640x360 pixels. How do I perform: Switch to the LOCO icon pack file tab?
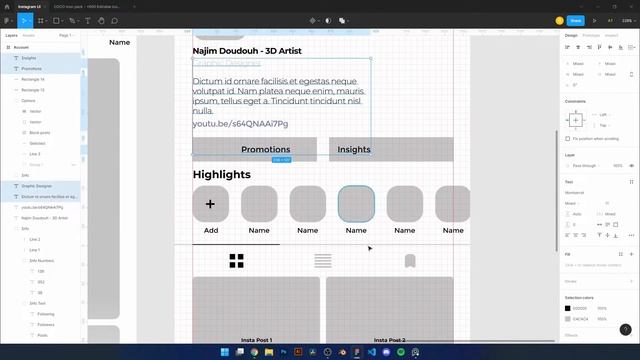click(x=87, y=7)
